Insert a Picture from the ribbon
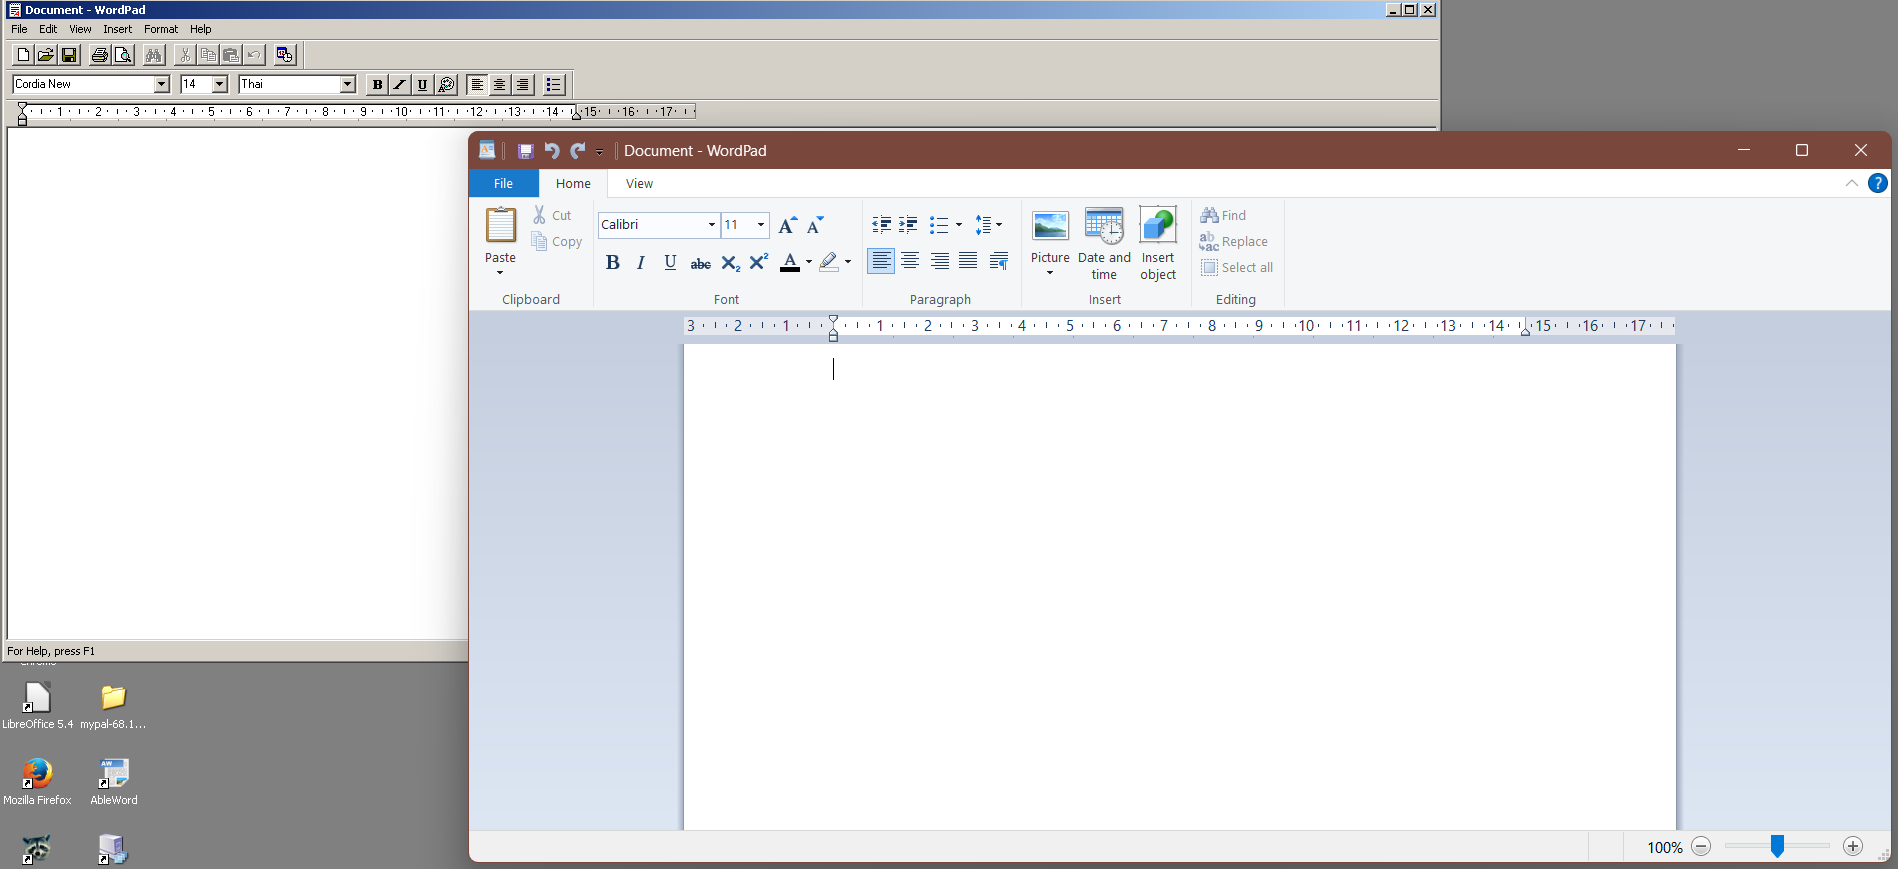This screenshot has height=869, width=1898. (x=1050, y=226)
